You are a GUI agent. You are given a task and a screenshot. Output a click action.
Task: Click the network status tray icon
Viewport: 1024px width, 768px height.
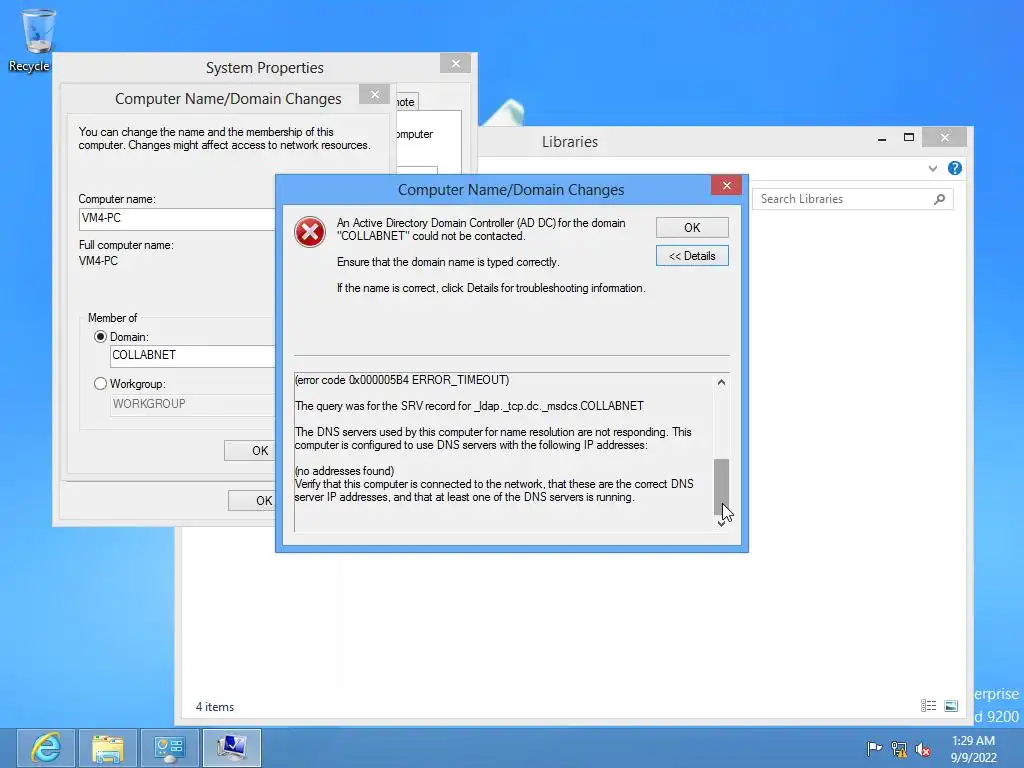point(899,749)
